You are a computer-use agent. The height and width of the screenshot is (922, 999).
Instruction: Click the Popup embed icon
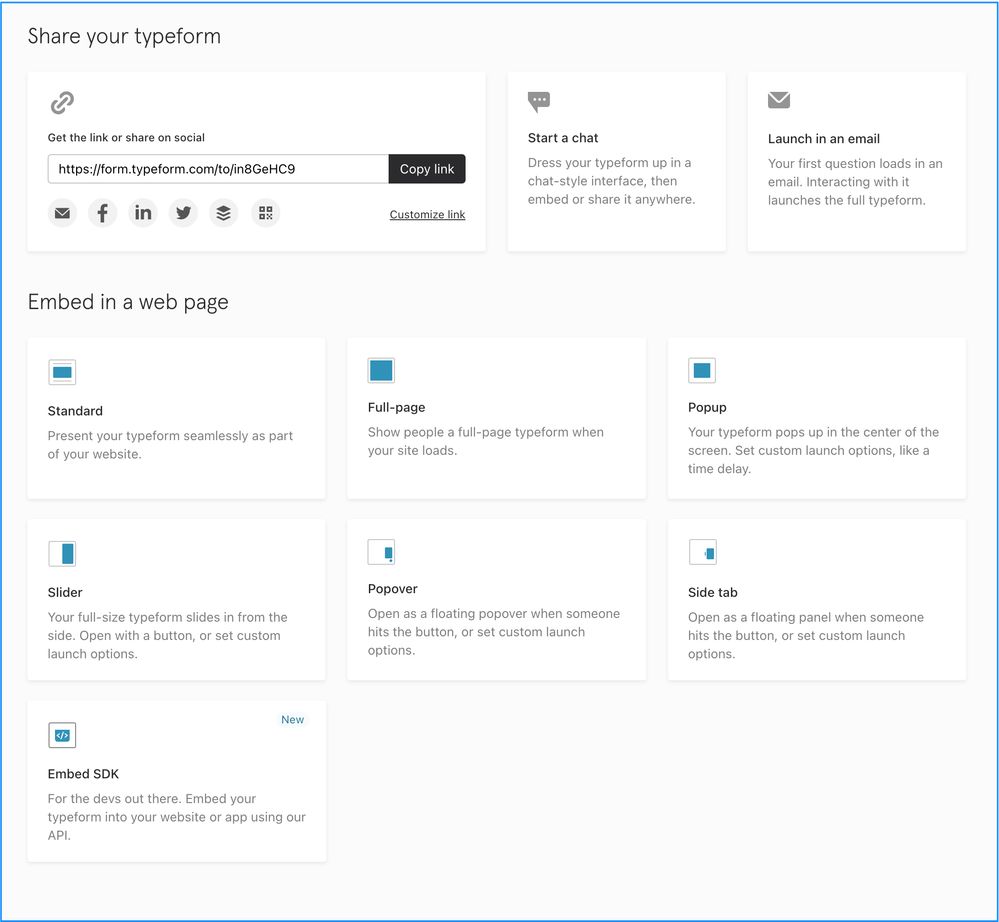[x=701, y=370]
